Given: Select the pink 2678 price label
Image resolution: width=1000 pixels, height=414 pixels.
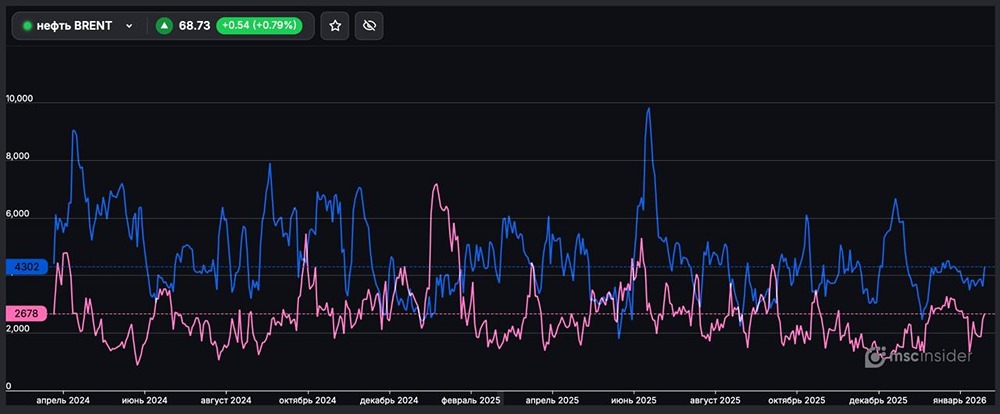Looking at the screenshot, I should coord(26,314).
